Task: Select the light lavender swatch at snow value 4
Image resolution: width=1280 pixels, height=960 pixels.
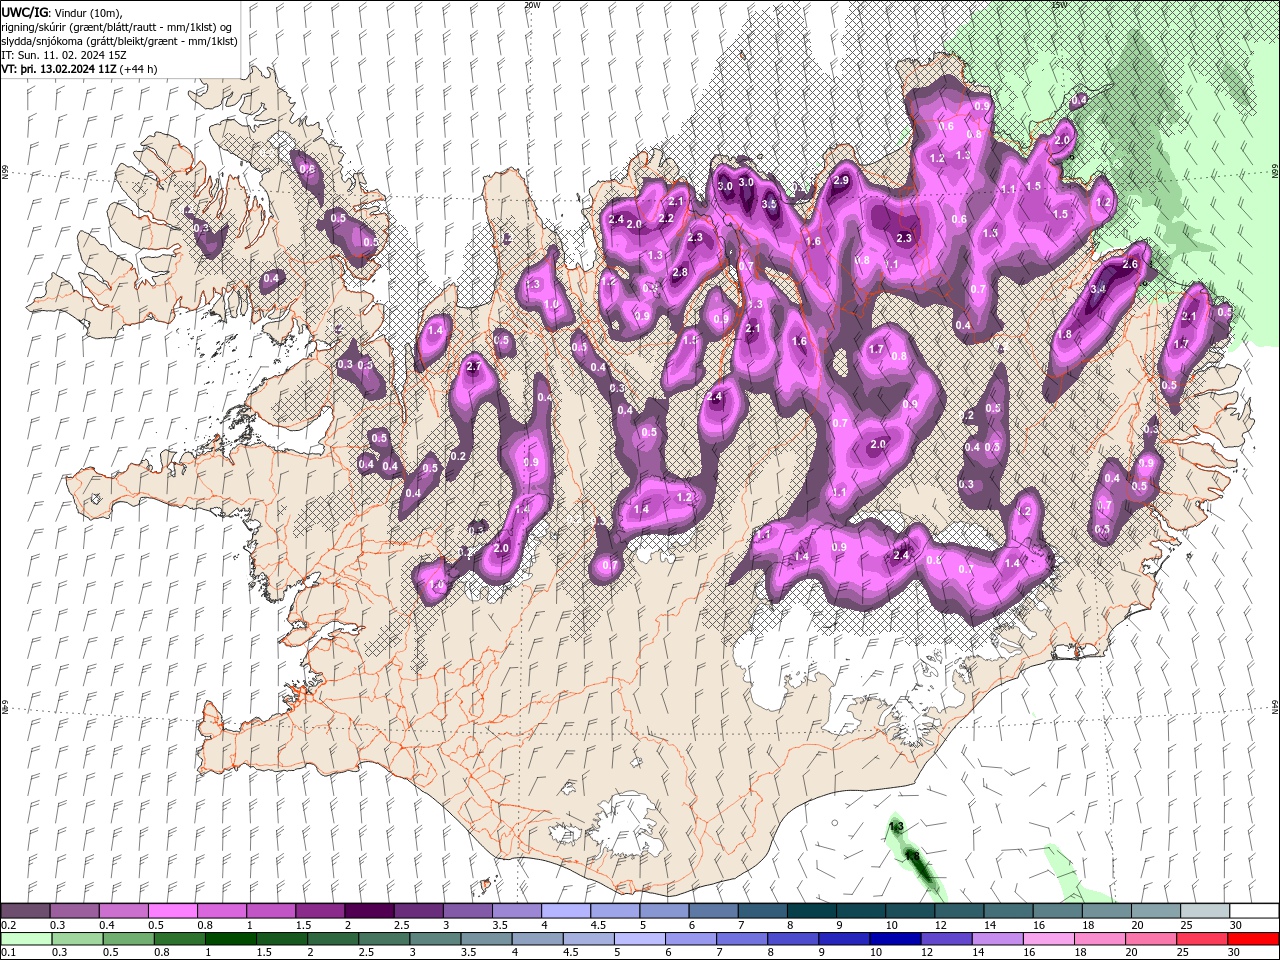Action: point(565,911)
